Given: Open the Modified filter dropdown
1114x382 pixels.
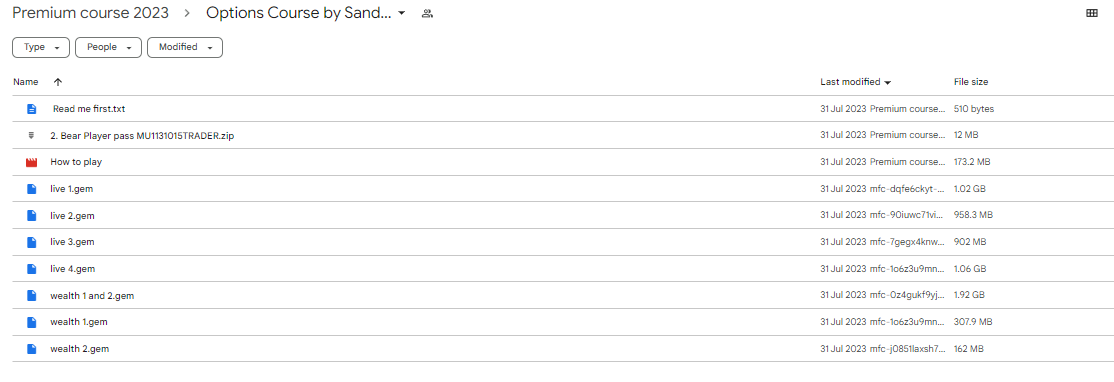Looking at the screenshot, I should coord(185,48).
